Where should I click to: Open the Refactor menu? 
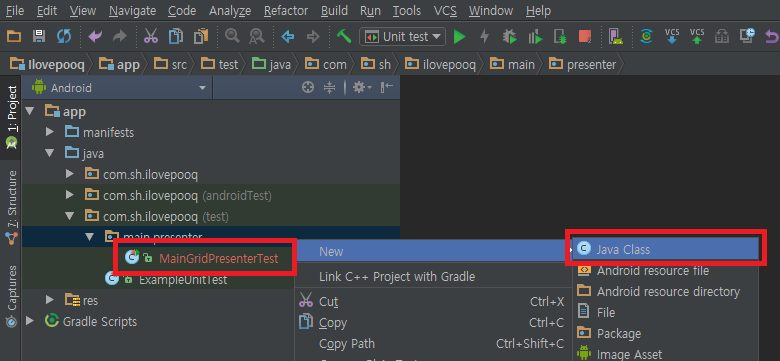tap(286, 10)
